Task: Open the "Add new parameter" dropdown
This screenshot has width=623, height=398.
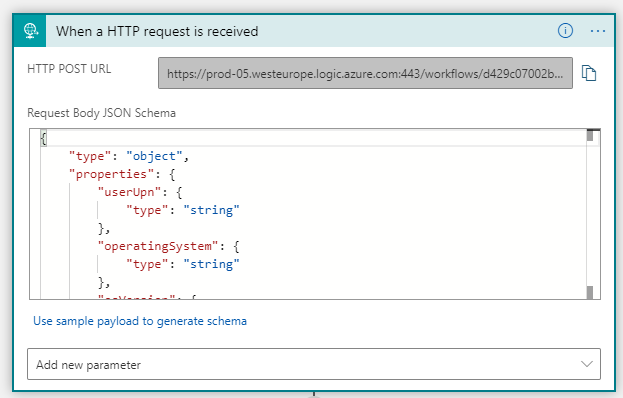Action: (x=314, y=364)
